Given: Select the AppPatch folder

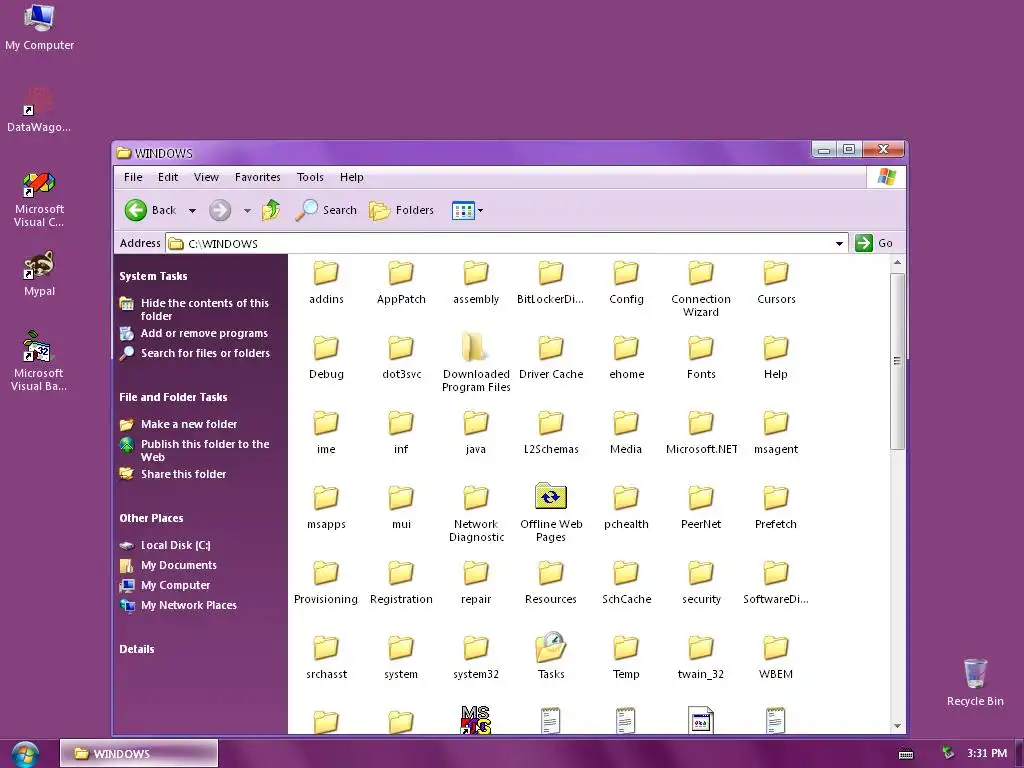Looking at the screenshot, I should point(401,283).
